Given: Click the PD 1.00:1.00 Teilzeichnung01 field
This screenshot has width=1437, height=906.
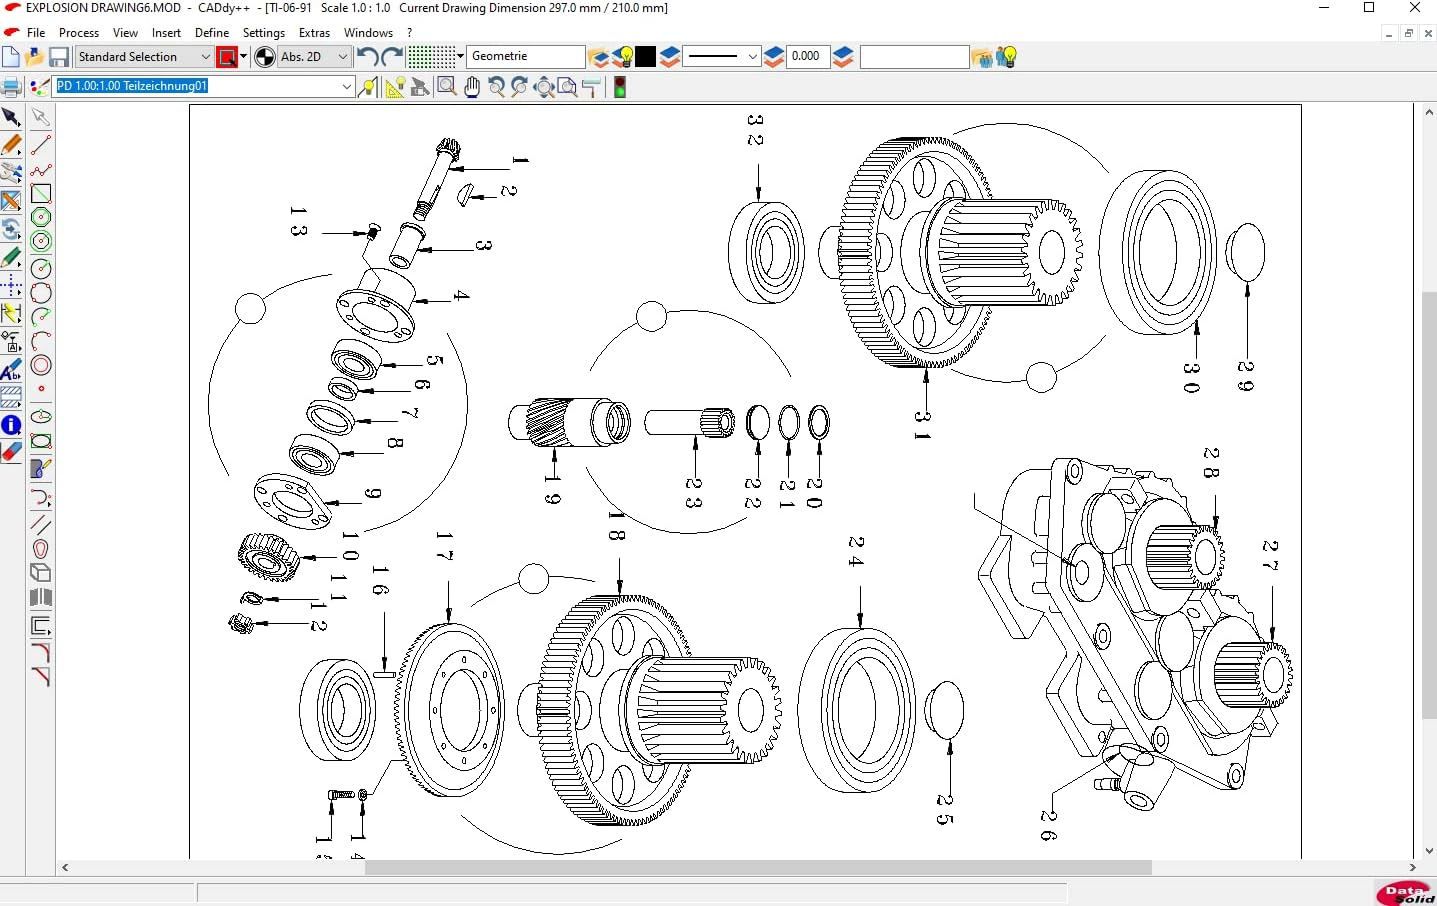Looking at the screenshot, I should tap(200, 87).
